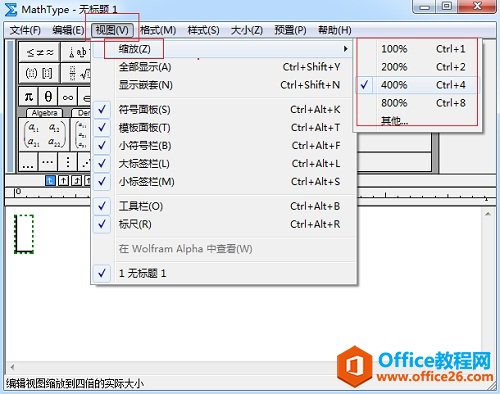Insert the pi symbol
The width and height of the screenshot is (500, 394).
(29, 97)
